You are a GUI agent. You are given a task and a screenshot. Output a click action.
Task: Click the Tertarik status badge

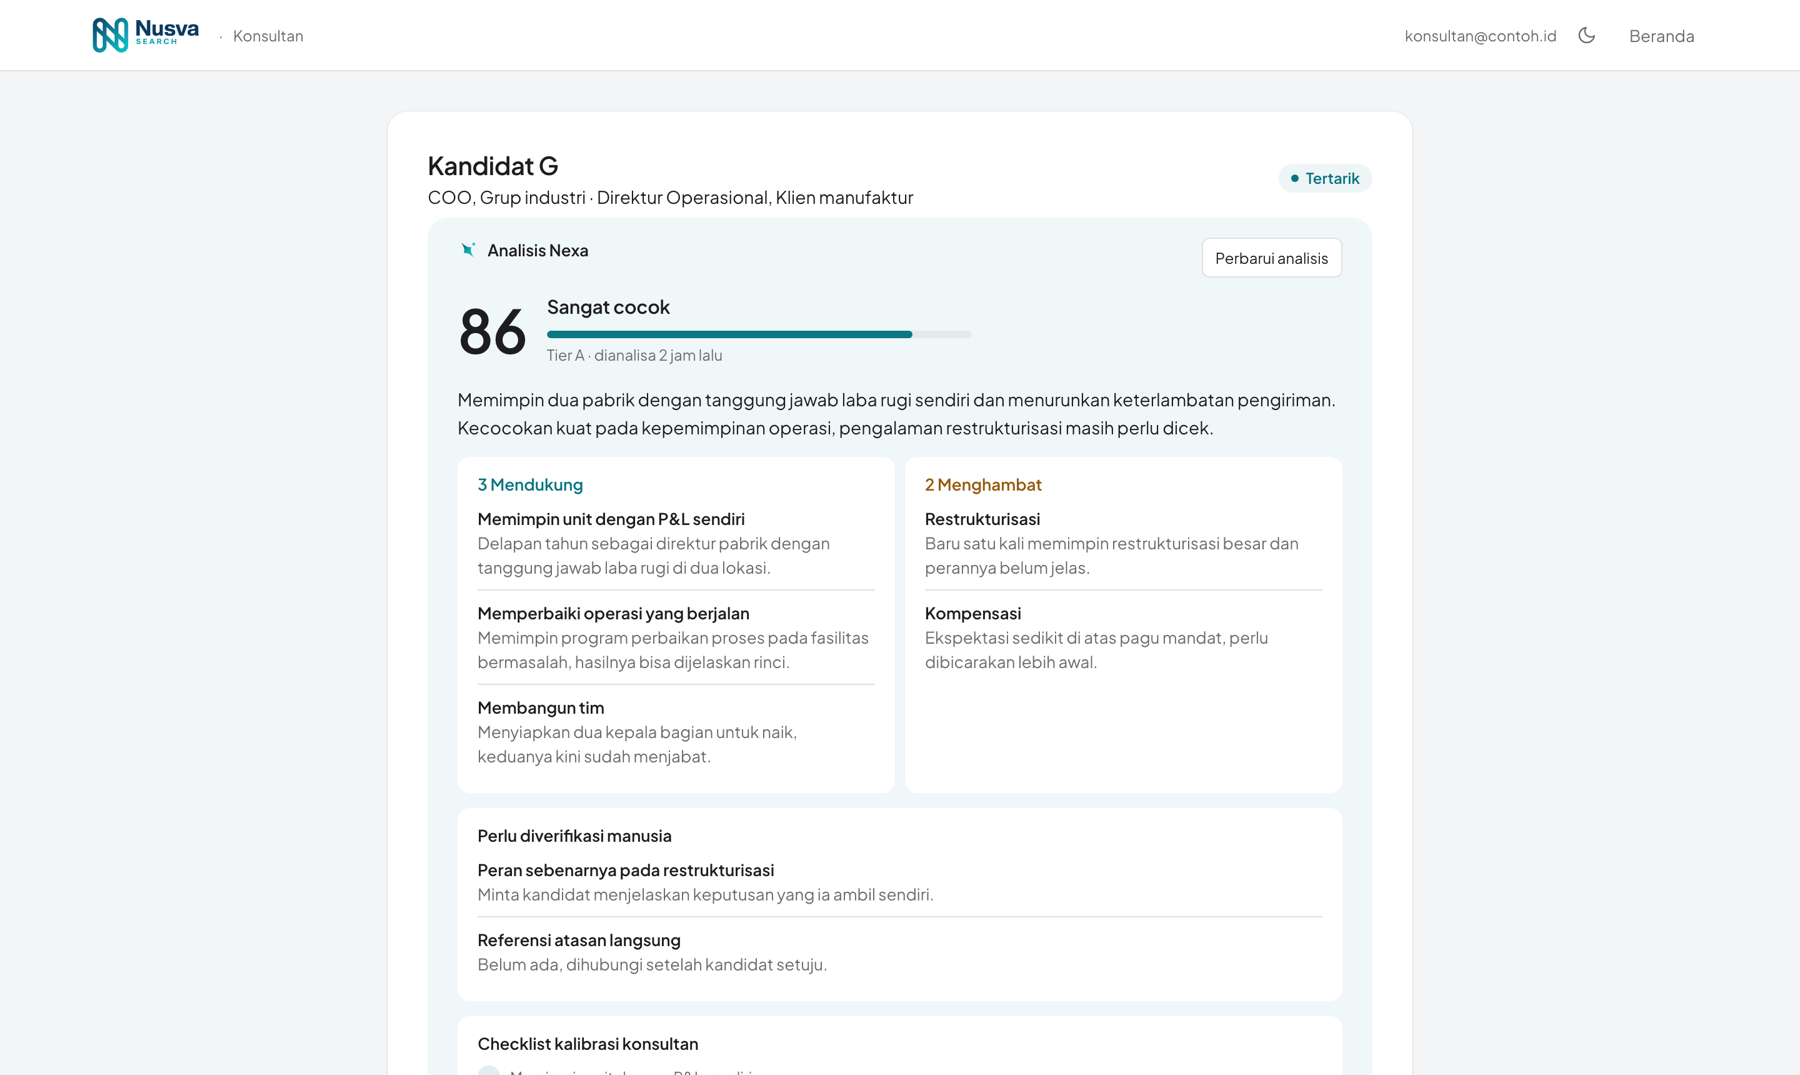coord(1324,178)
